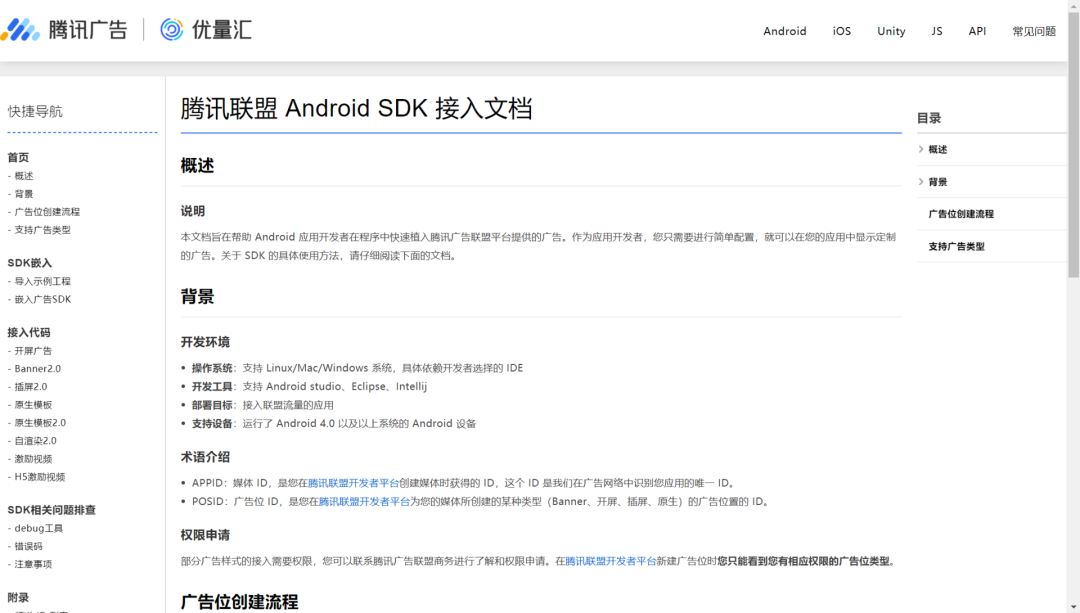Click the bold 部署目标 bullet label
1080x613 pixels.
(x=212, y=406)
